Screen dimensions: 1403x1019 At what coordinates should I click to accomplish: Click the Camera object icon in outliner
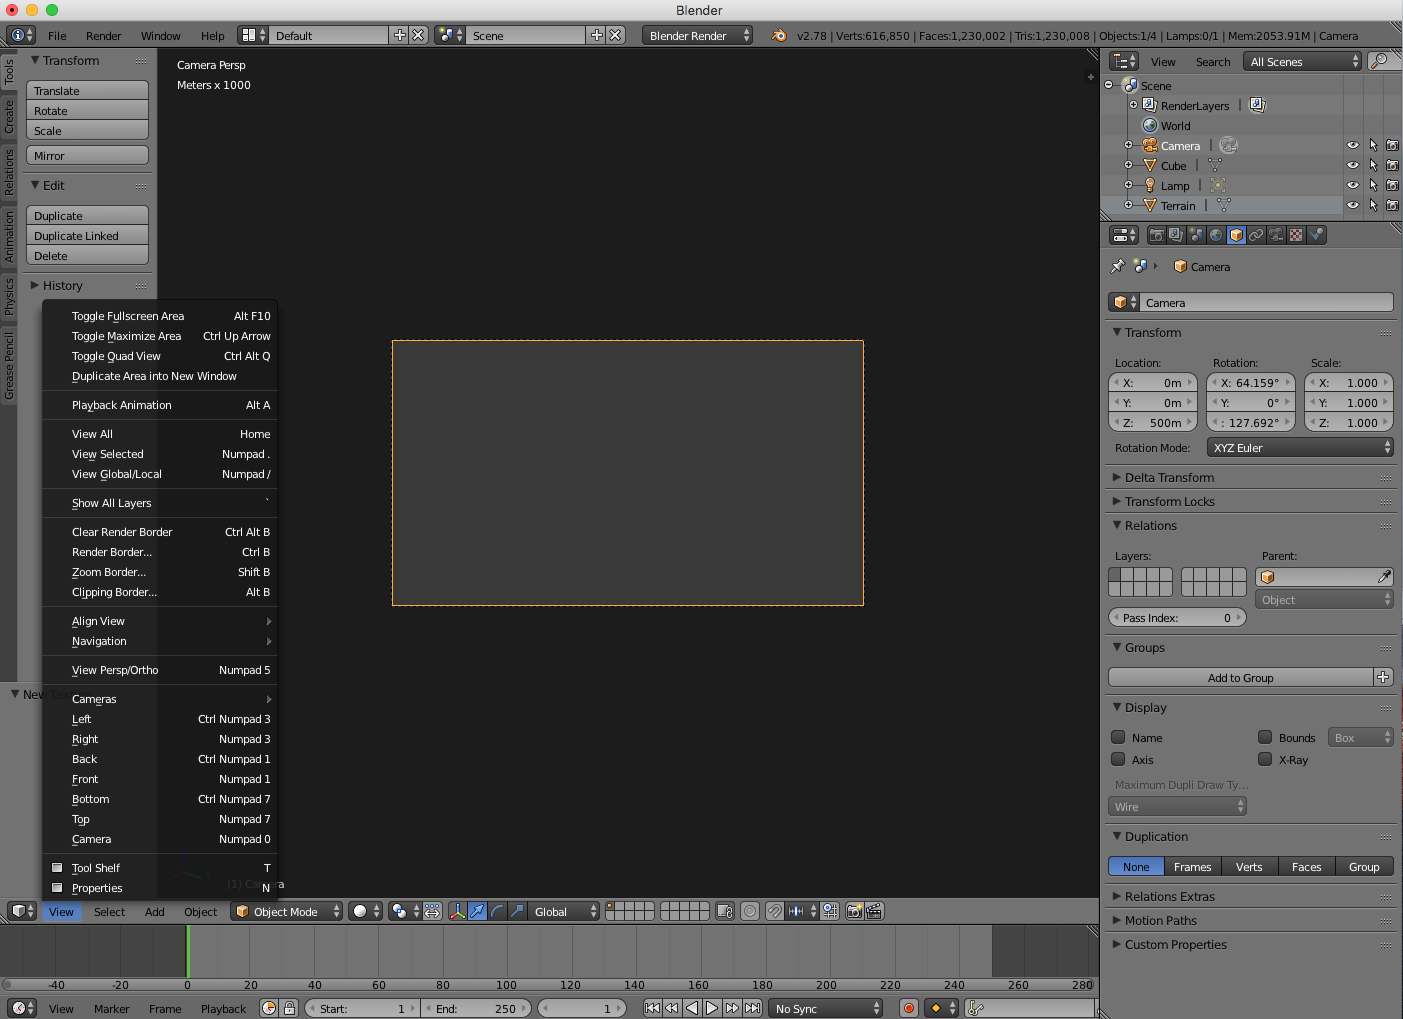pyautogui.click(x=1151, y=145)
